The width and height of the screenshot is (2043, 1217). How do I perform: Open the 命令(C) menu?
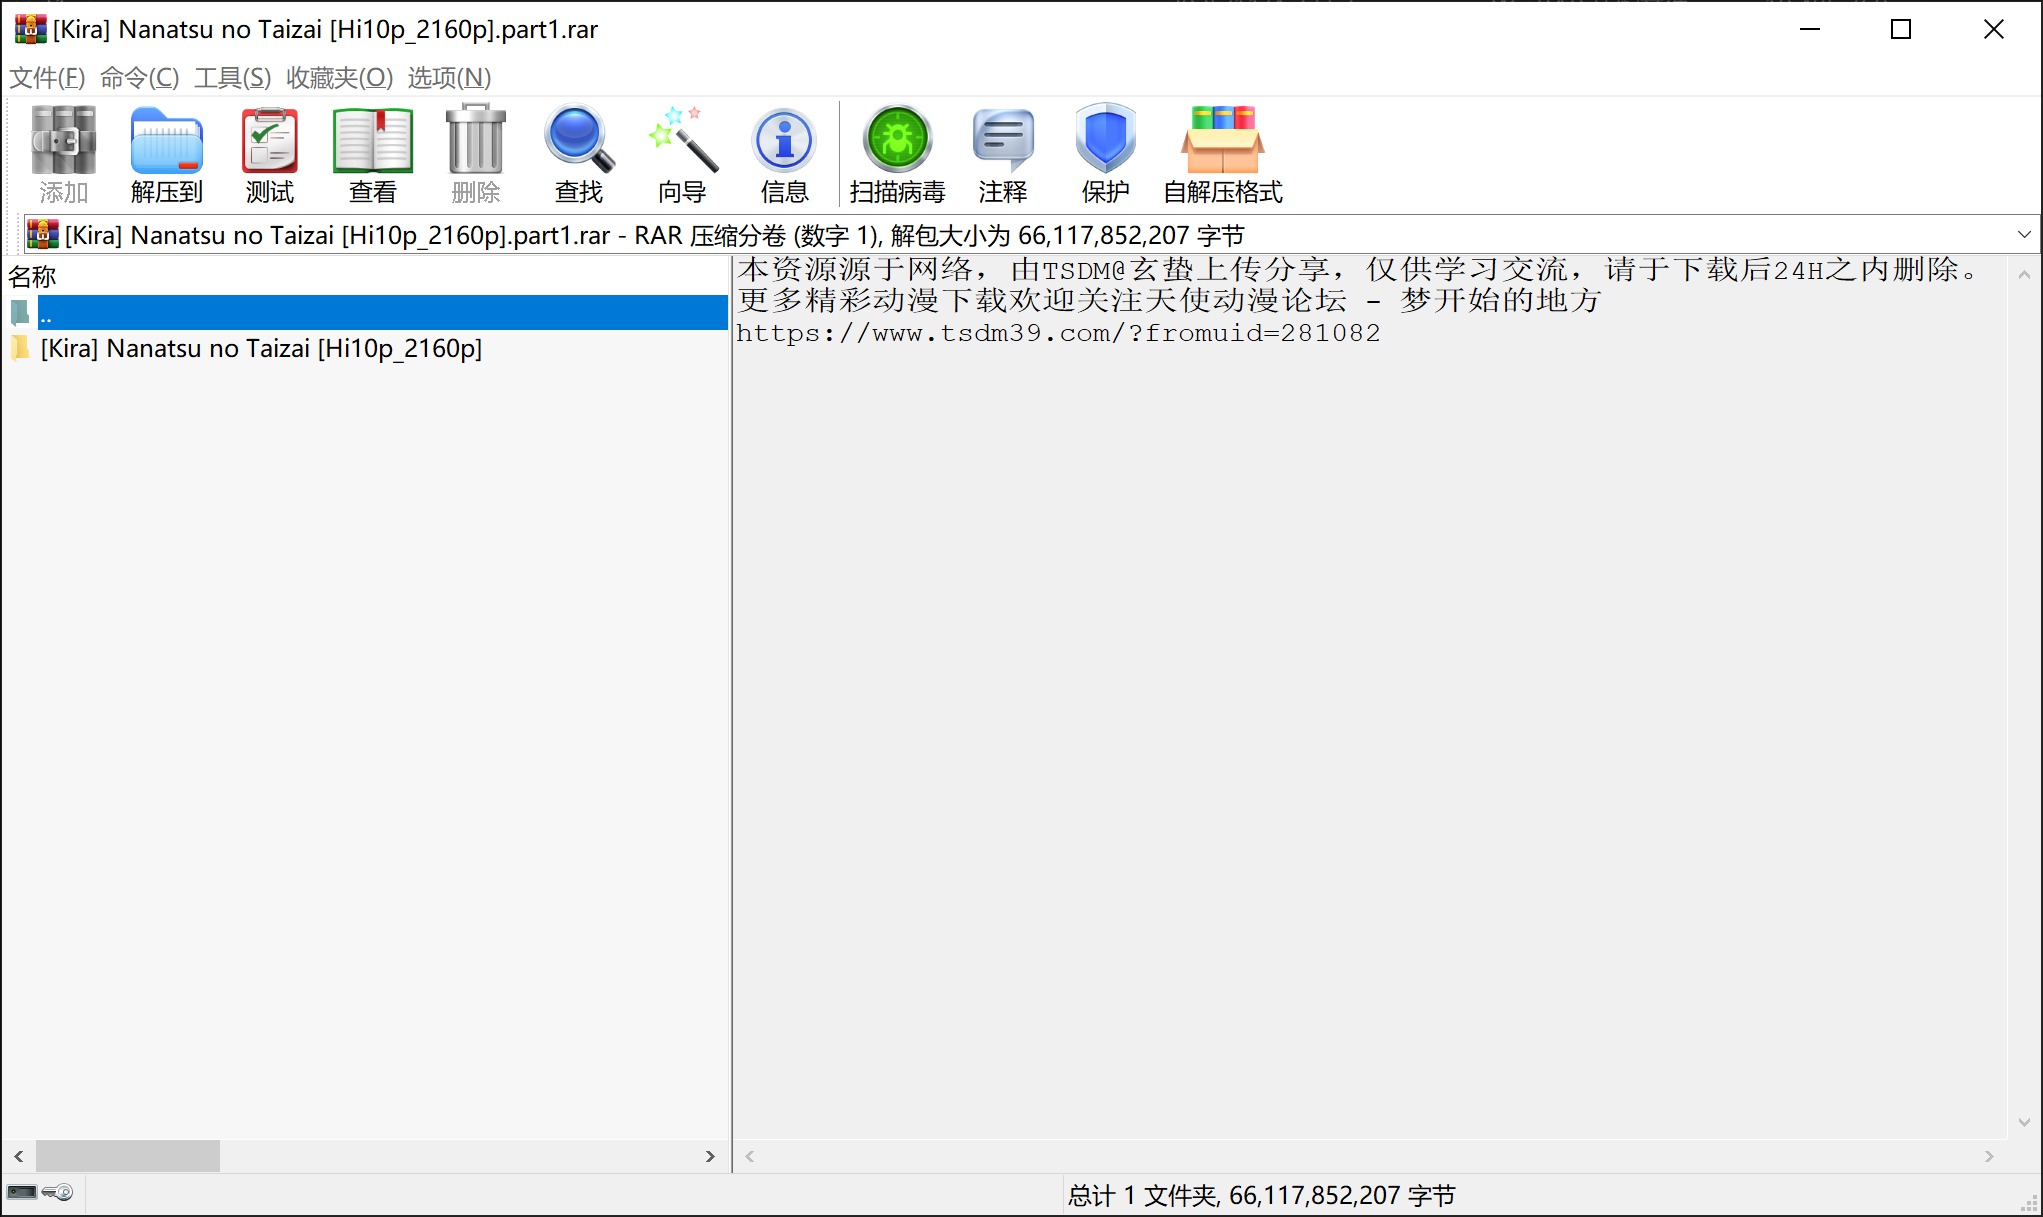(x=139, y=77)
